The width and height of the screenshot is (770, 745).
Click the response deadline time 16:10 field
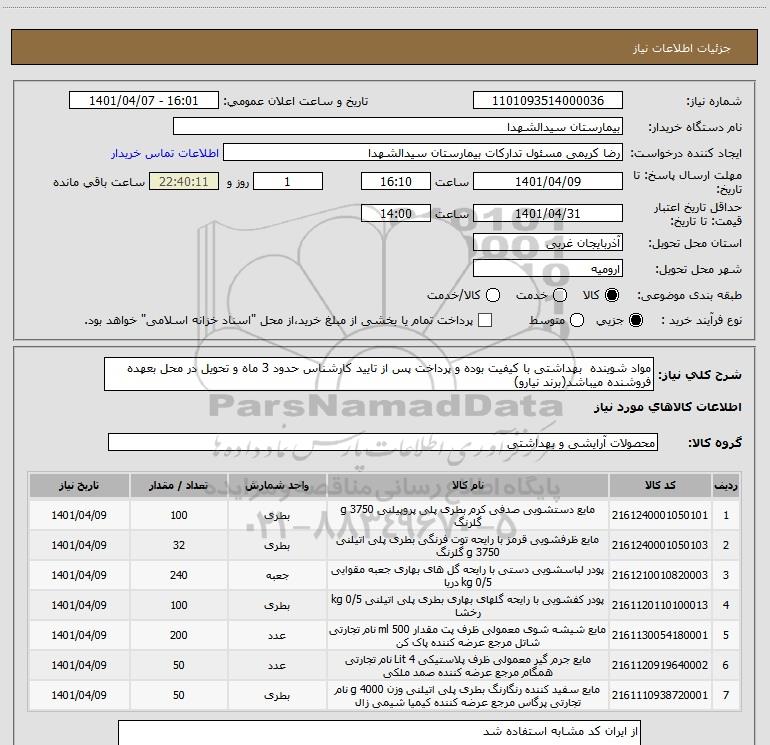click(396, 181)
